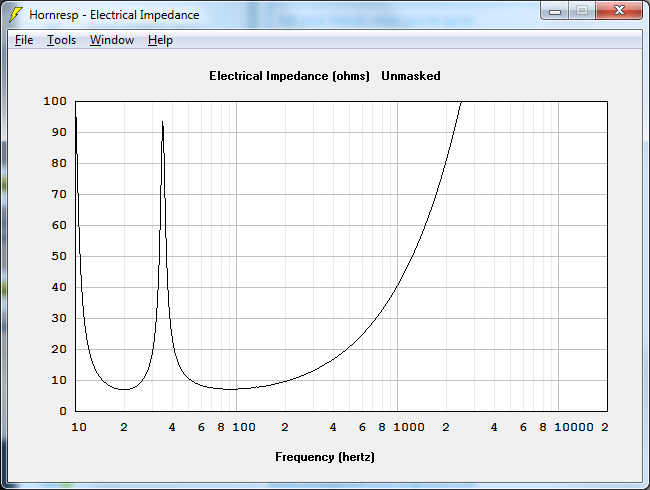Viewport: 650px width, 490px height.
Task: Click the '50' label on ohms axis
Action: pos(59,256)
